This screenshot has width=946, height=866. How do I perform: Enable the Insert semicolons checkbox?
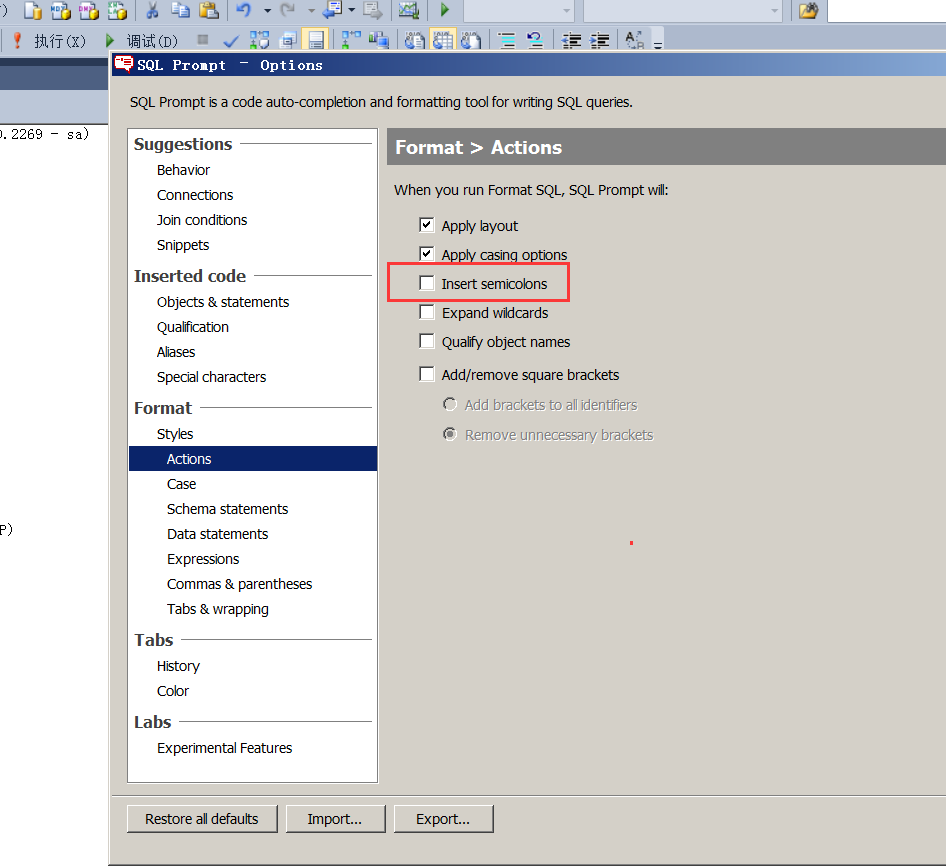[427, 283]
